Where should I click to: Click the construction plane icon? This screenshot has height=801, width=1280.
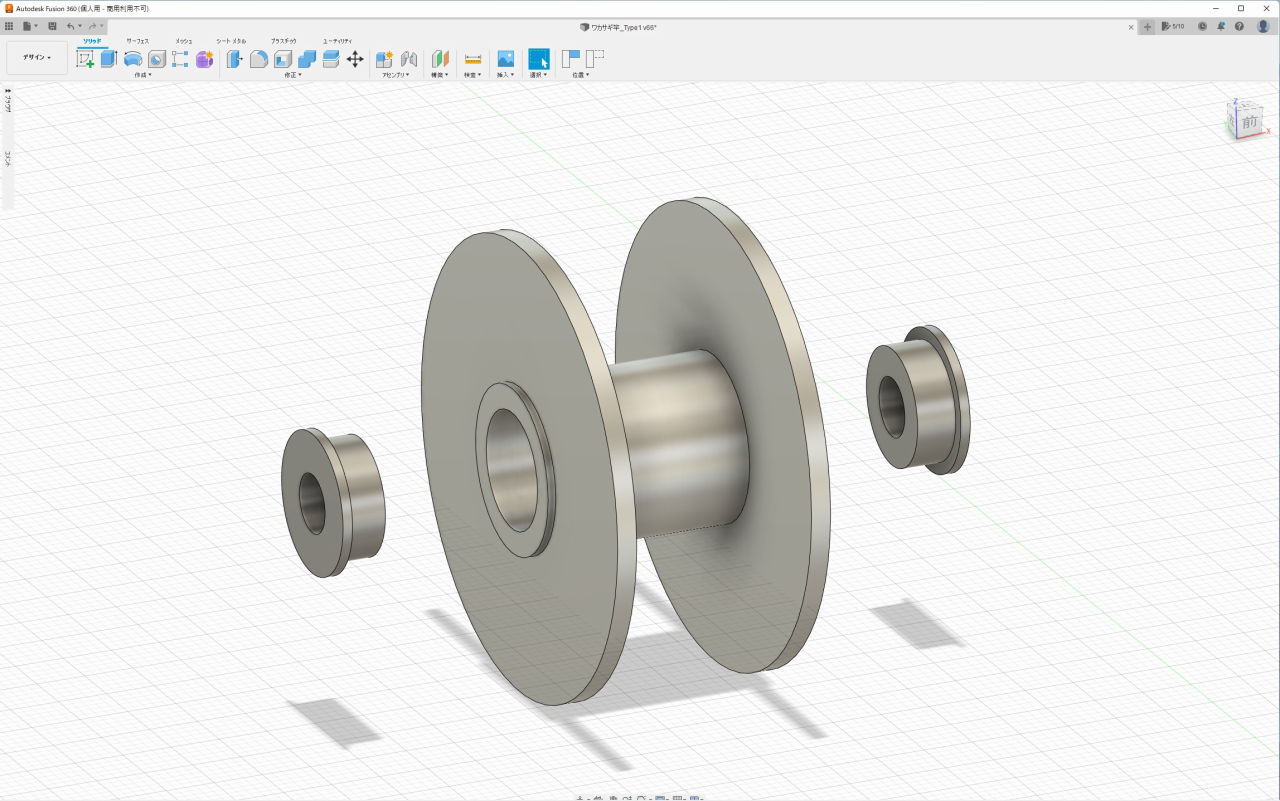(440, 59)
